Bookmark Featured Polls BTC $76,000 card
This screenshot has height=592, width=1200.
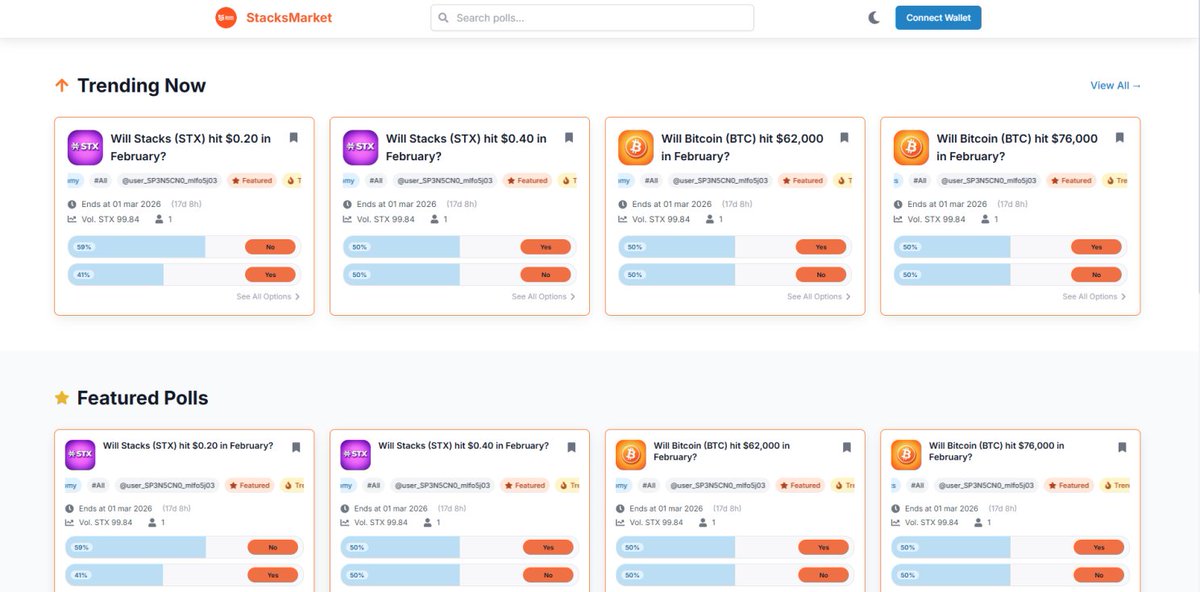pos(1122,448)
